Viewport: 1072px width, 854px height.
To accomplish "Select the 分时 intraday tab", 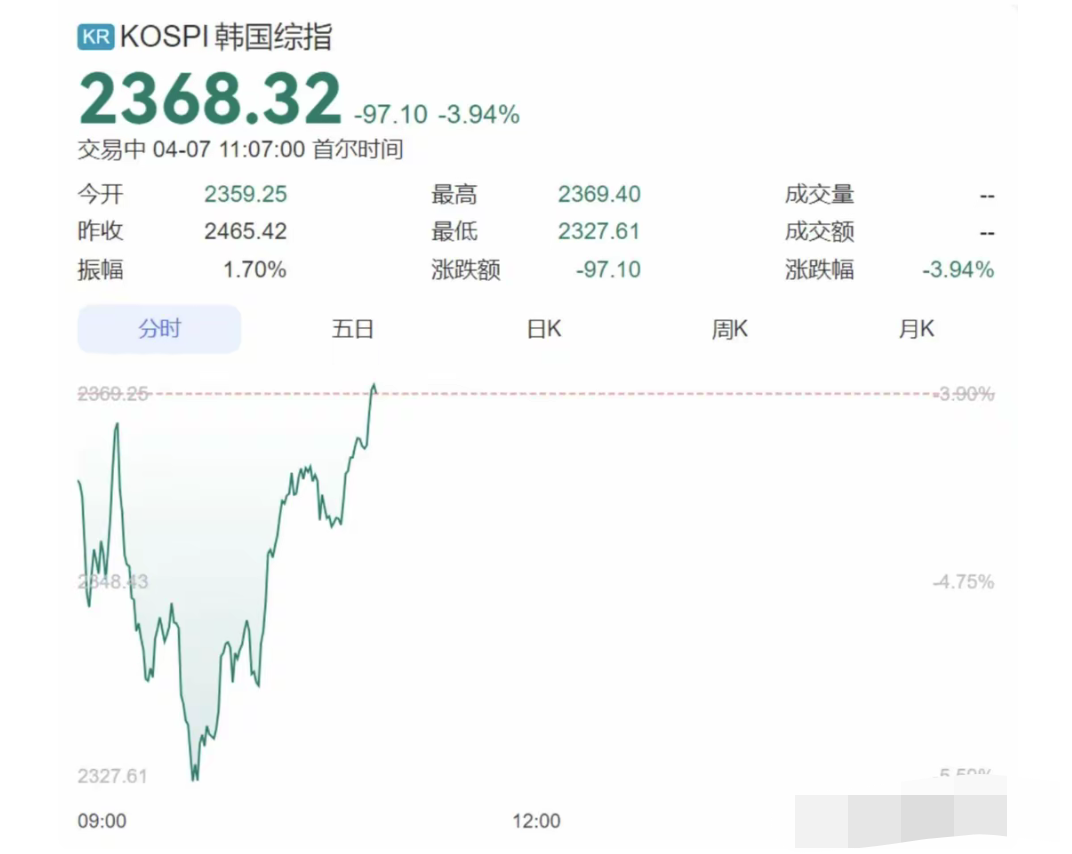I will coord(159,329).
